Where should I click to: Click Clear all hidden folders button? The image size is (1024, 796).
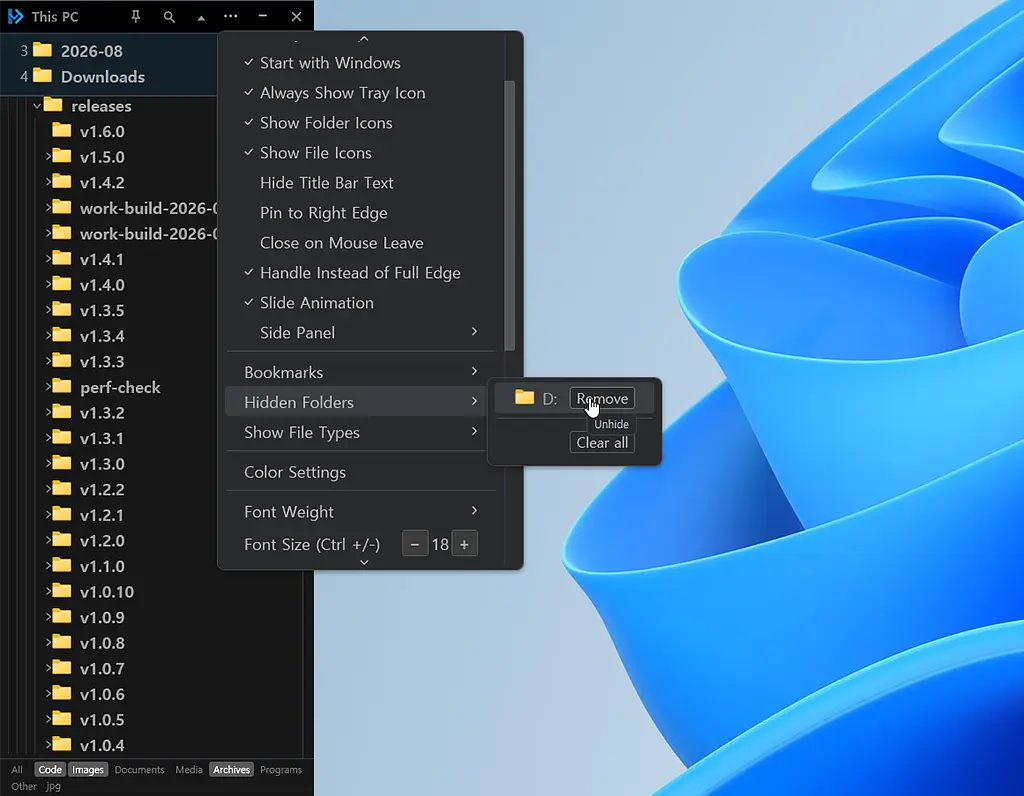click(x=601, y=443)
